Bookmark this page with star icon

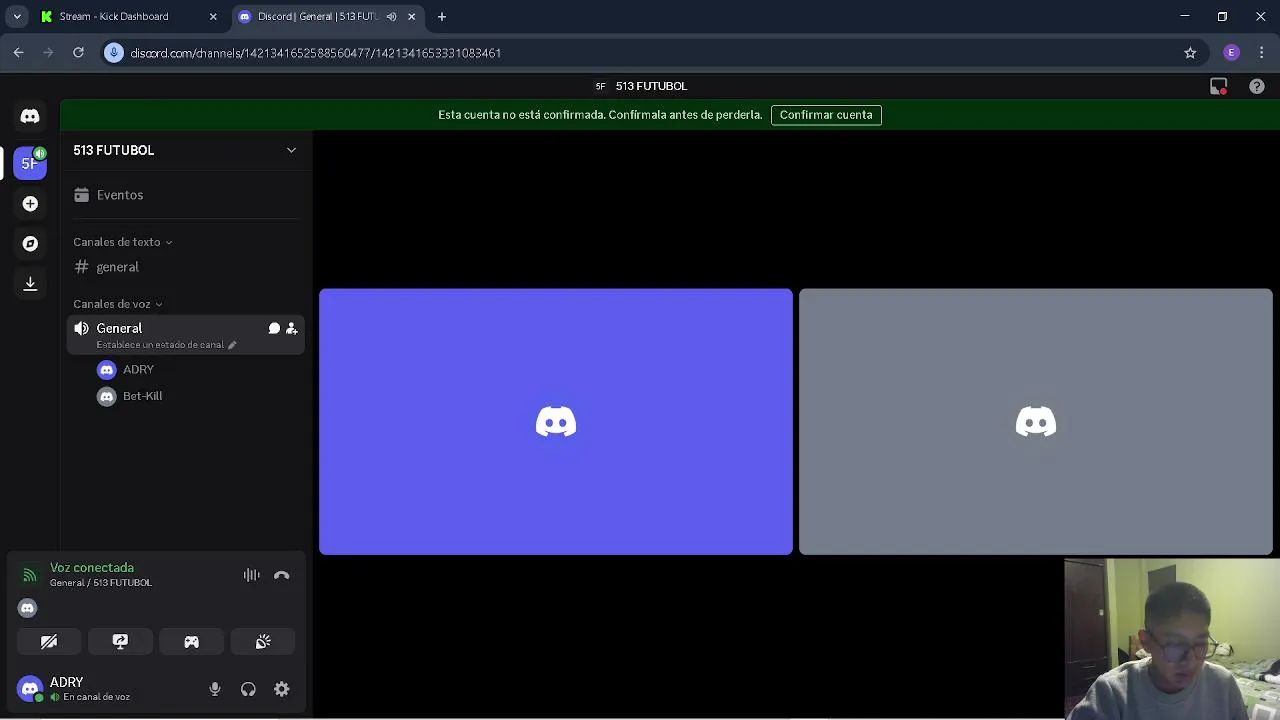coord(1190,53)
